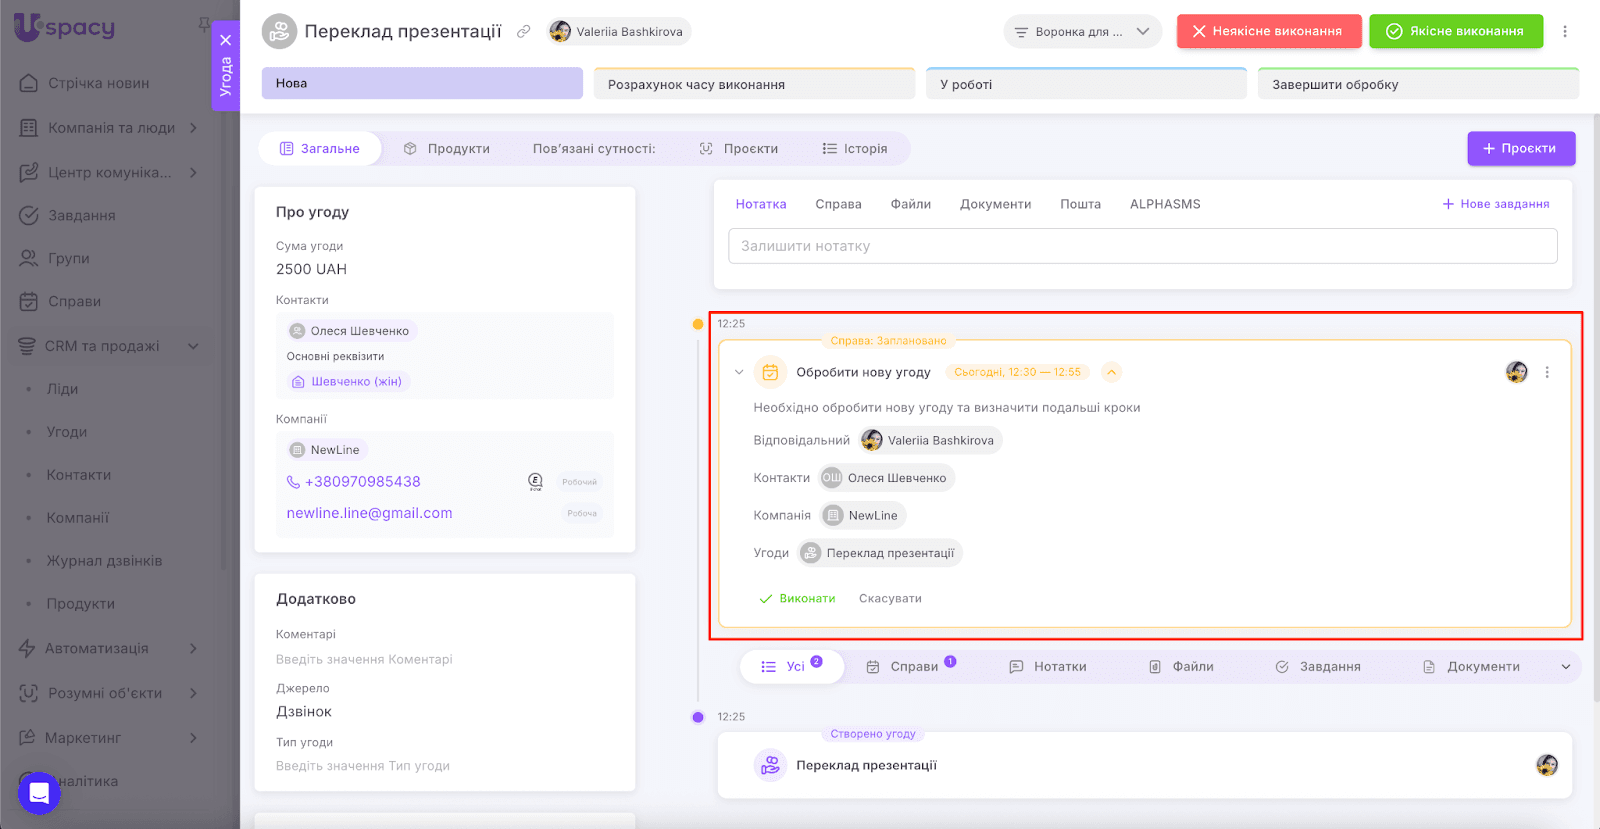This screenshot has width=1600, height=829.
Task: Open the Воронка для pipeline dropdown
Action: (1082, 32)
